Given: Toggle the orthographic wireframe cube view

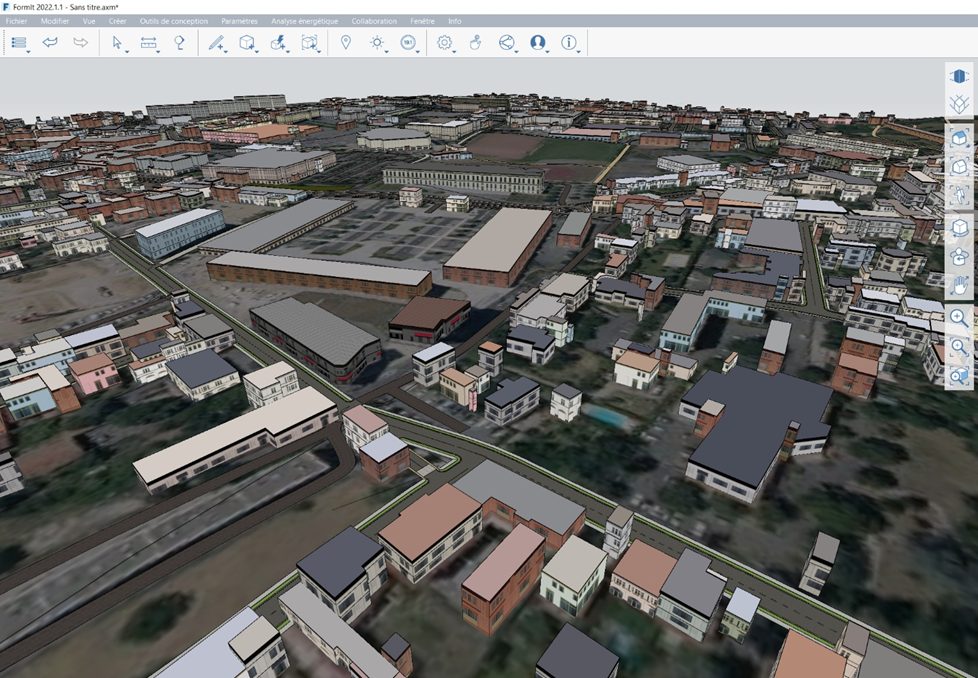Looking at the screenshot, I should (x=959, y=104).
